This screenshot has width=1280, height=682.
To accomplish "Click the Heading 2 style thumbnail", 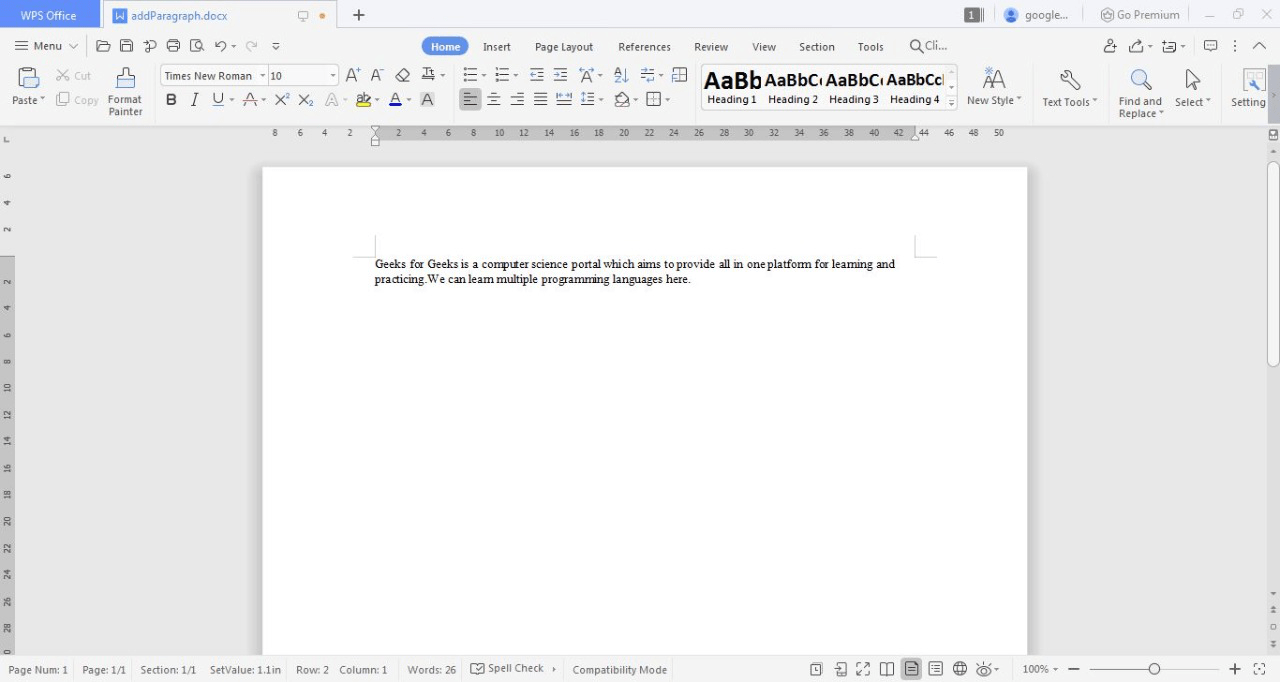I will [792, 85].
